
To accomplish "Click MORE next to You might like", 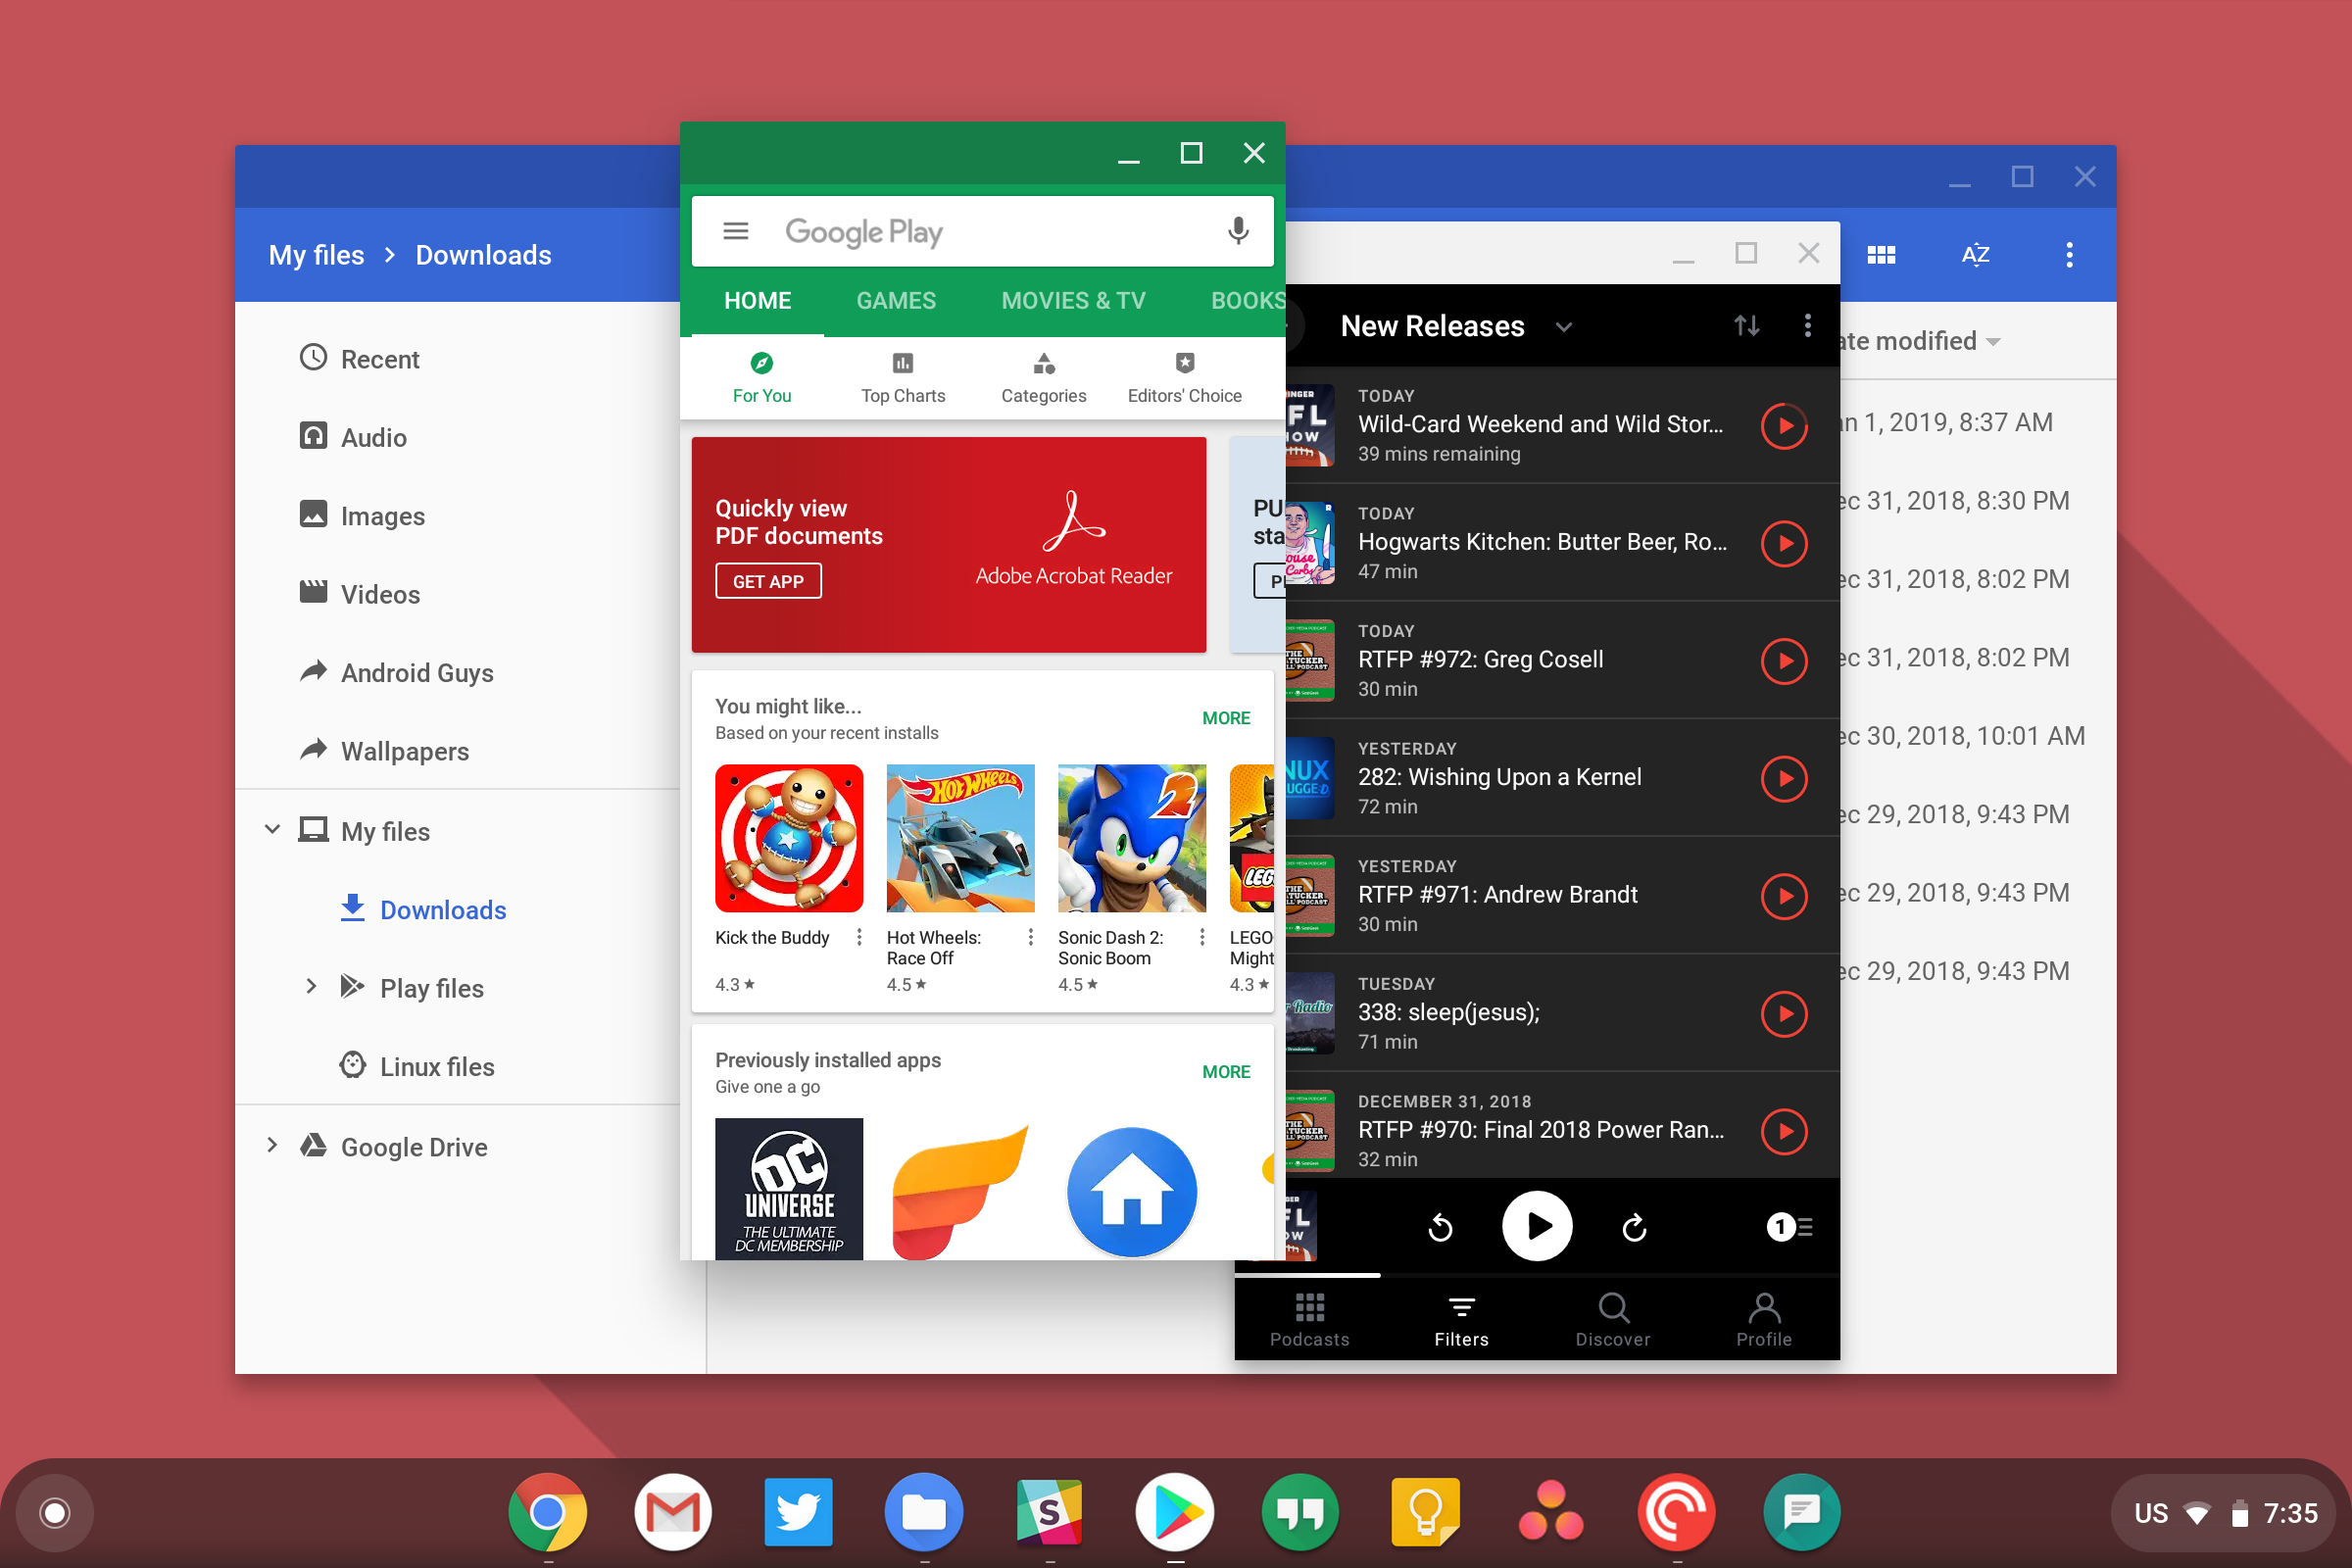I will 1226,718.
